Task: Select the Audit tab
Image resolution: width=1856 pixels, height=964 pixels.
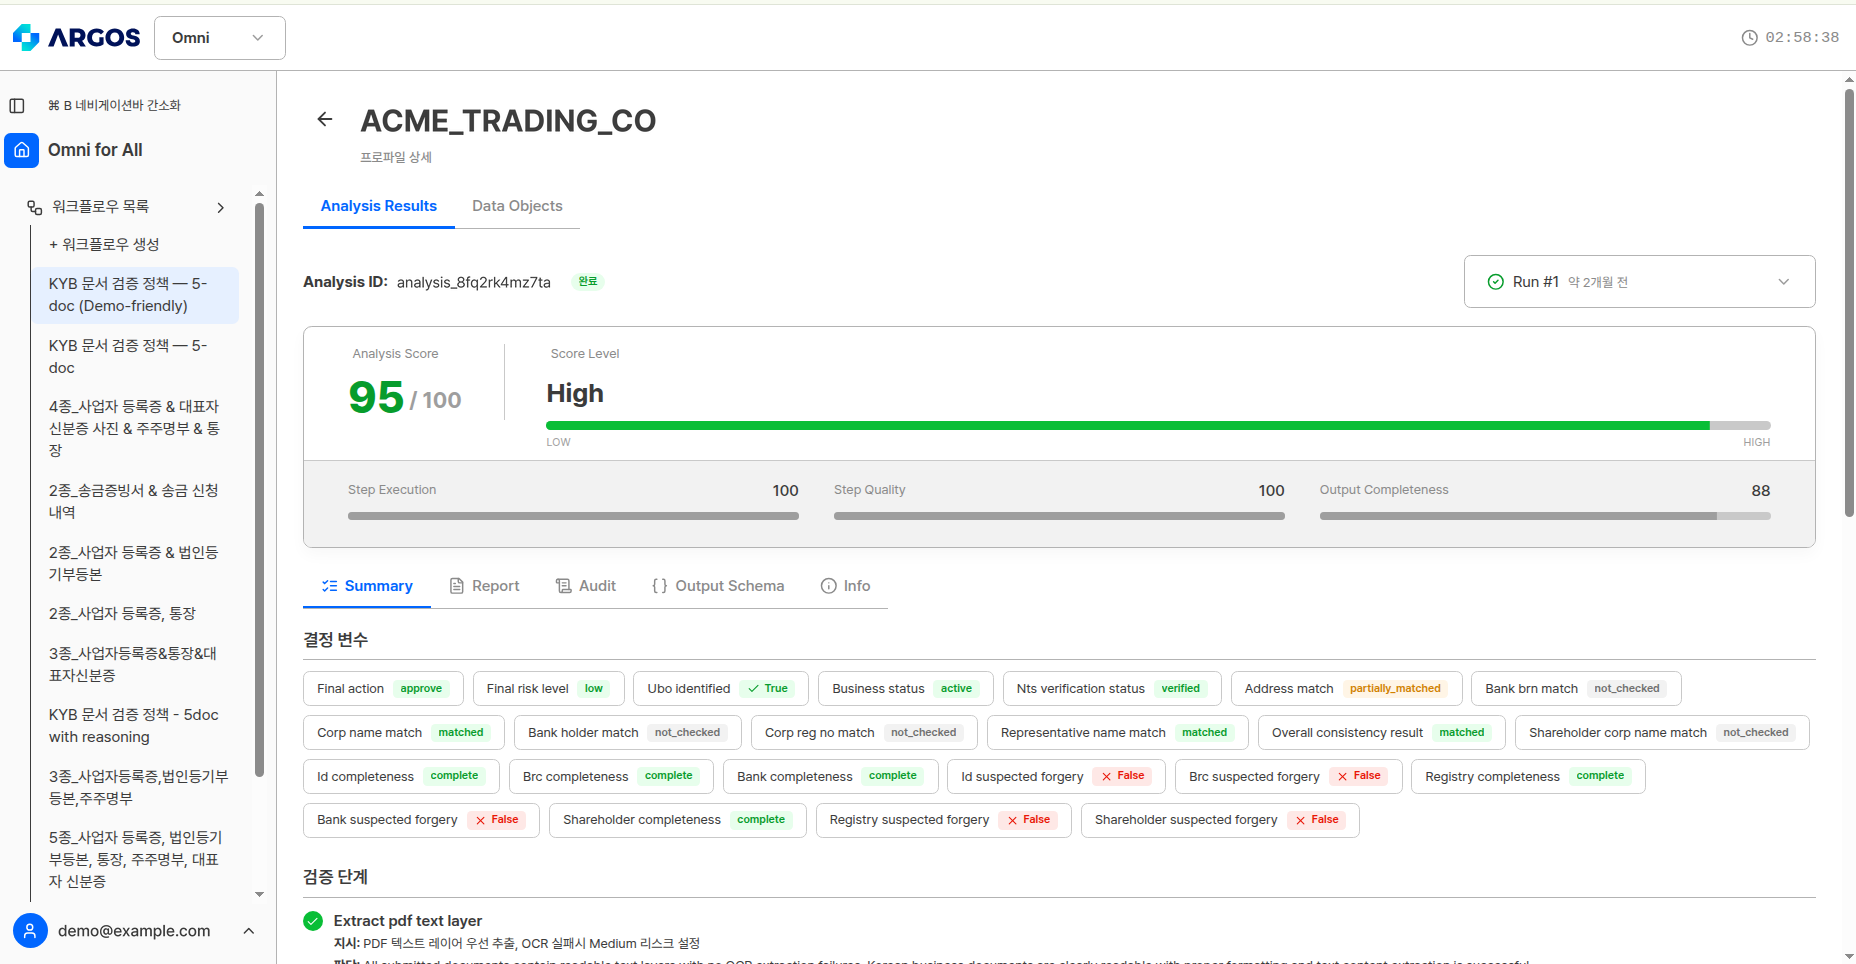Action: tap(586, 586)
